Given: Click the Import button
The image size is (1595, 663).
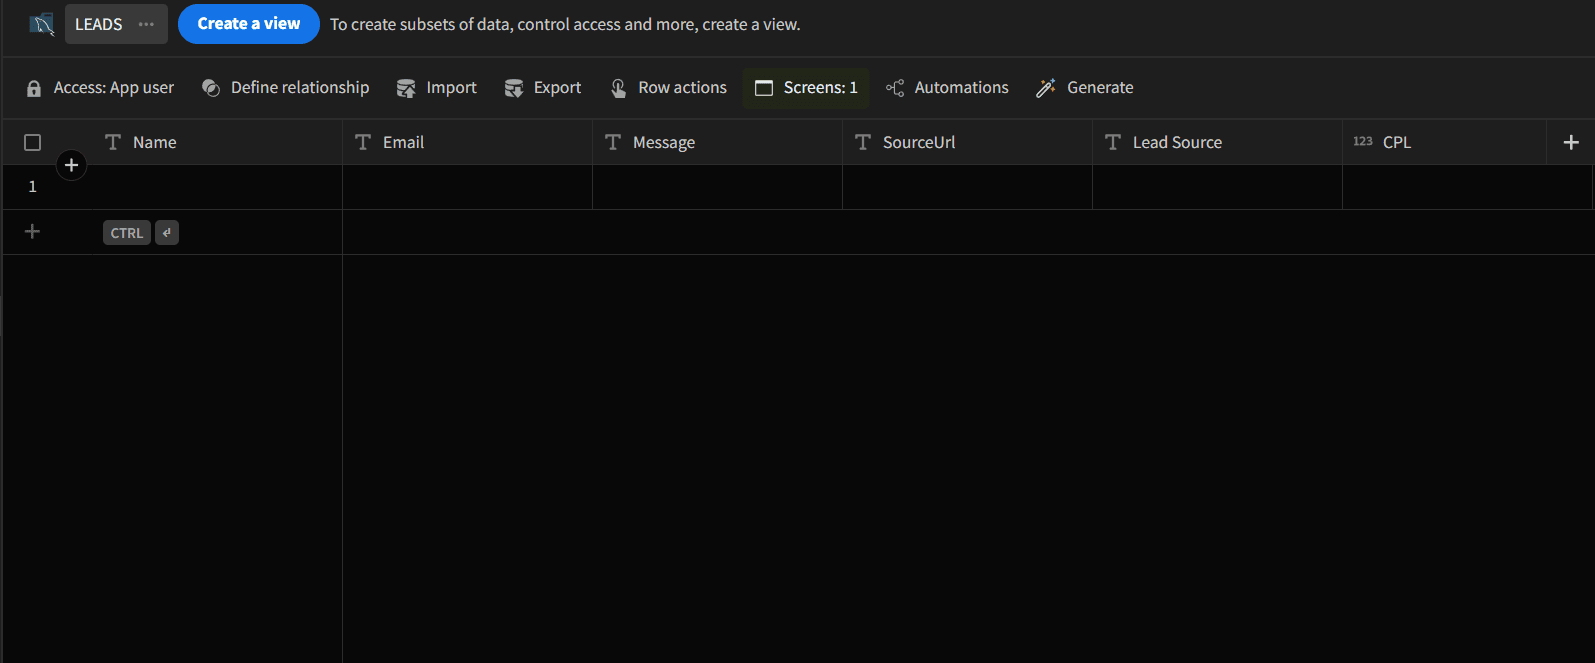Looking at the screenshot, I should pyautogui.click(x=437, y=88).
